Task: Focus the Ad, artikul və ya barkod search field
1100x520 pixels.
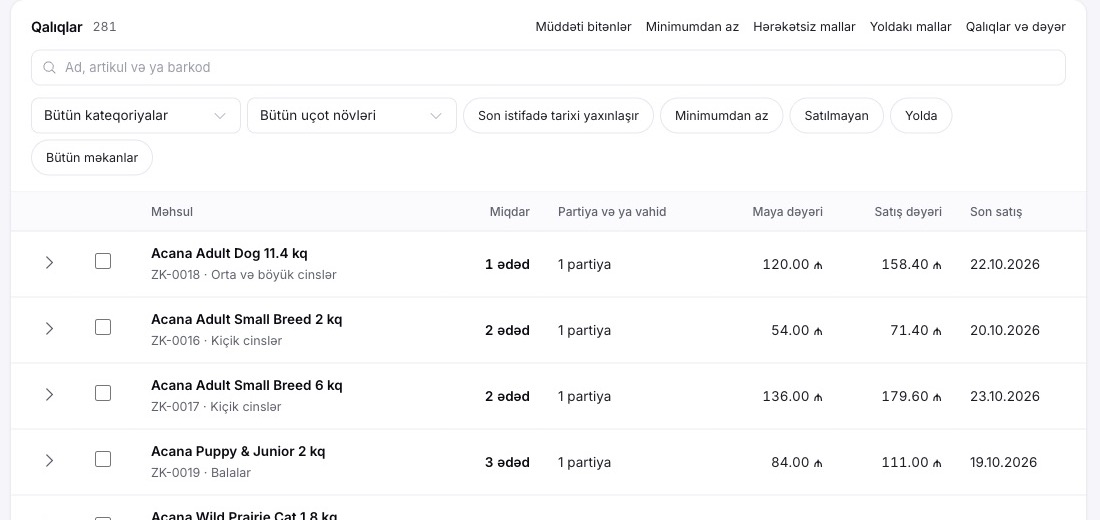Action: coord(548,67)
